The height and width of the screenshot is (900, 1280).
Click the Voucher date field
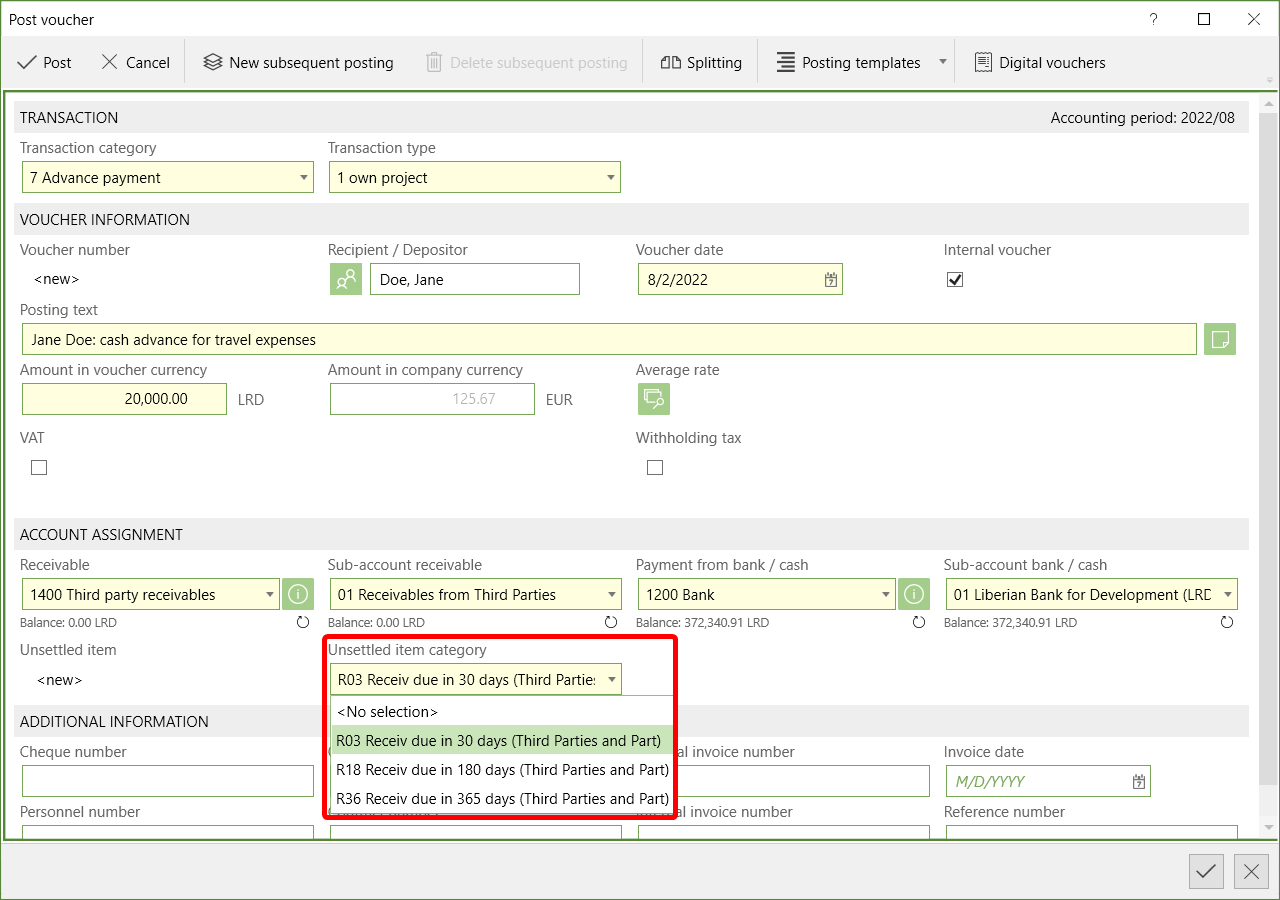pyautogui.click(x=740, y=279)
